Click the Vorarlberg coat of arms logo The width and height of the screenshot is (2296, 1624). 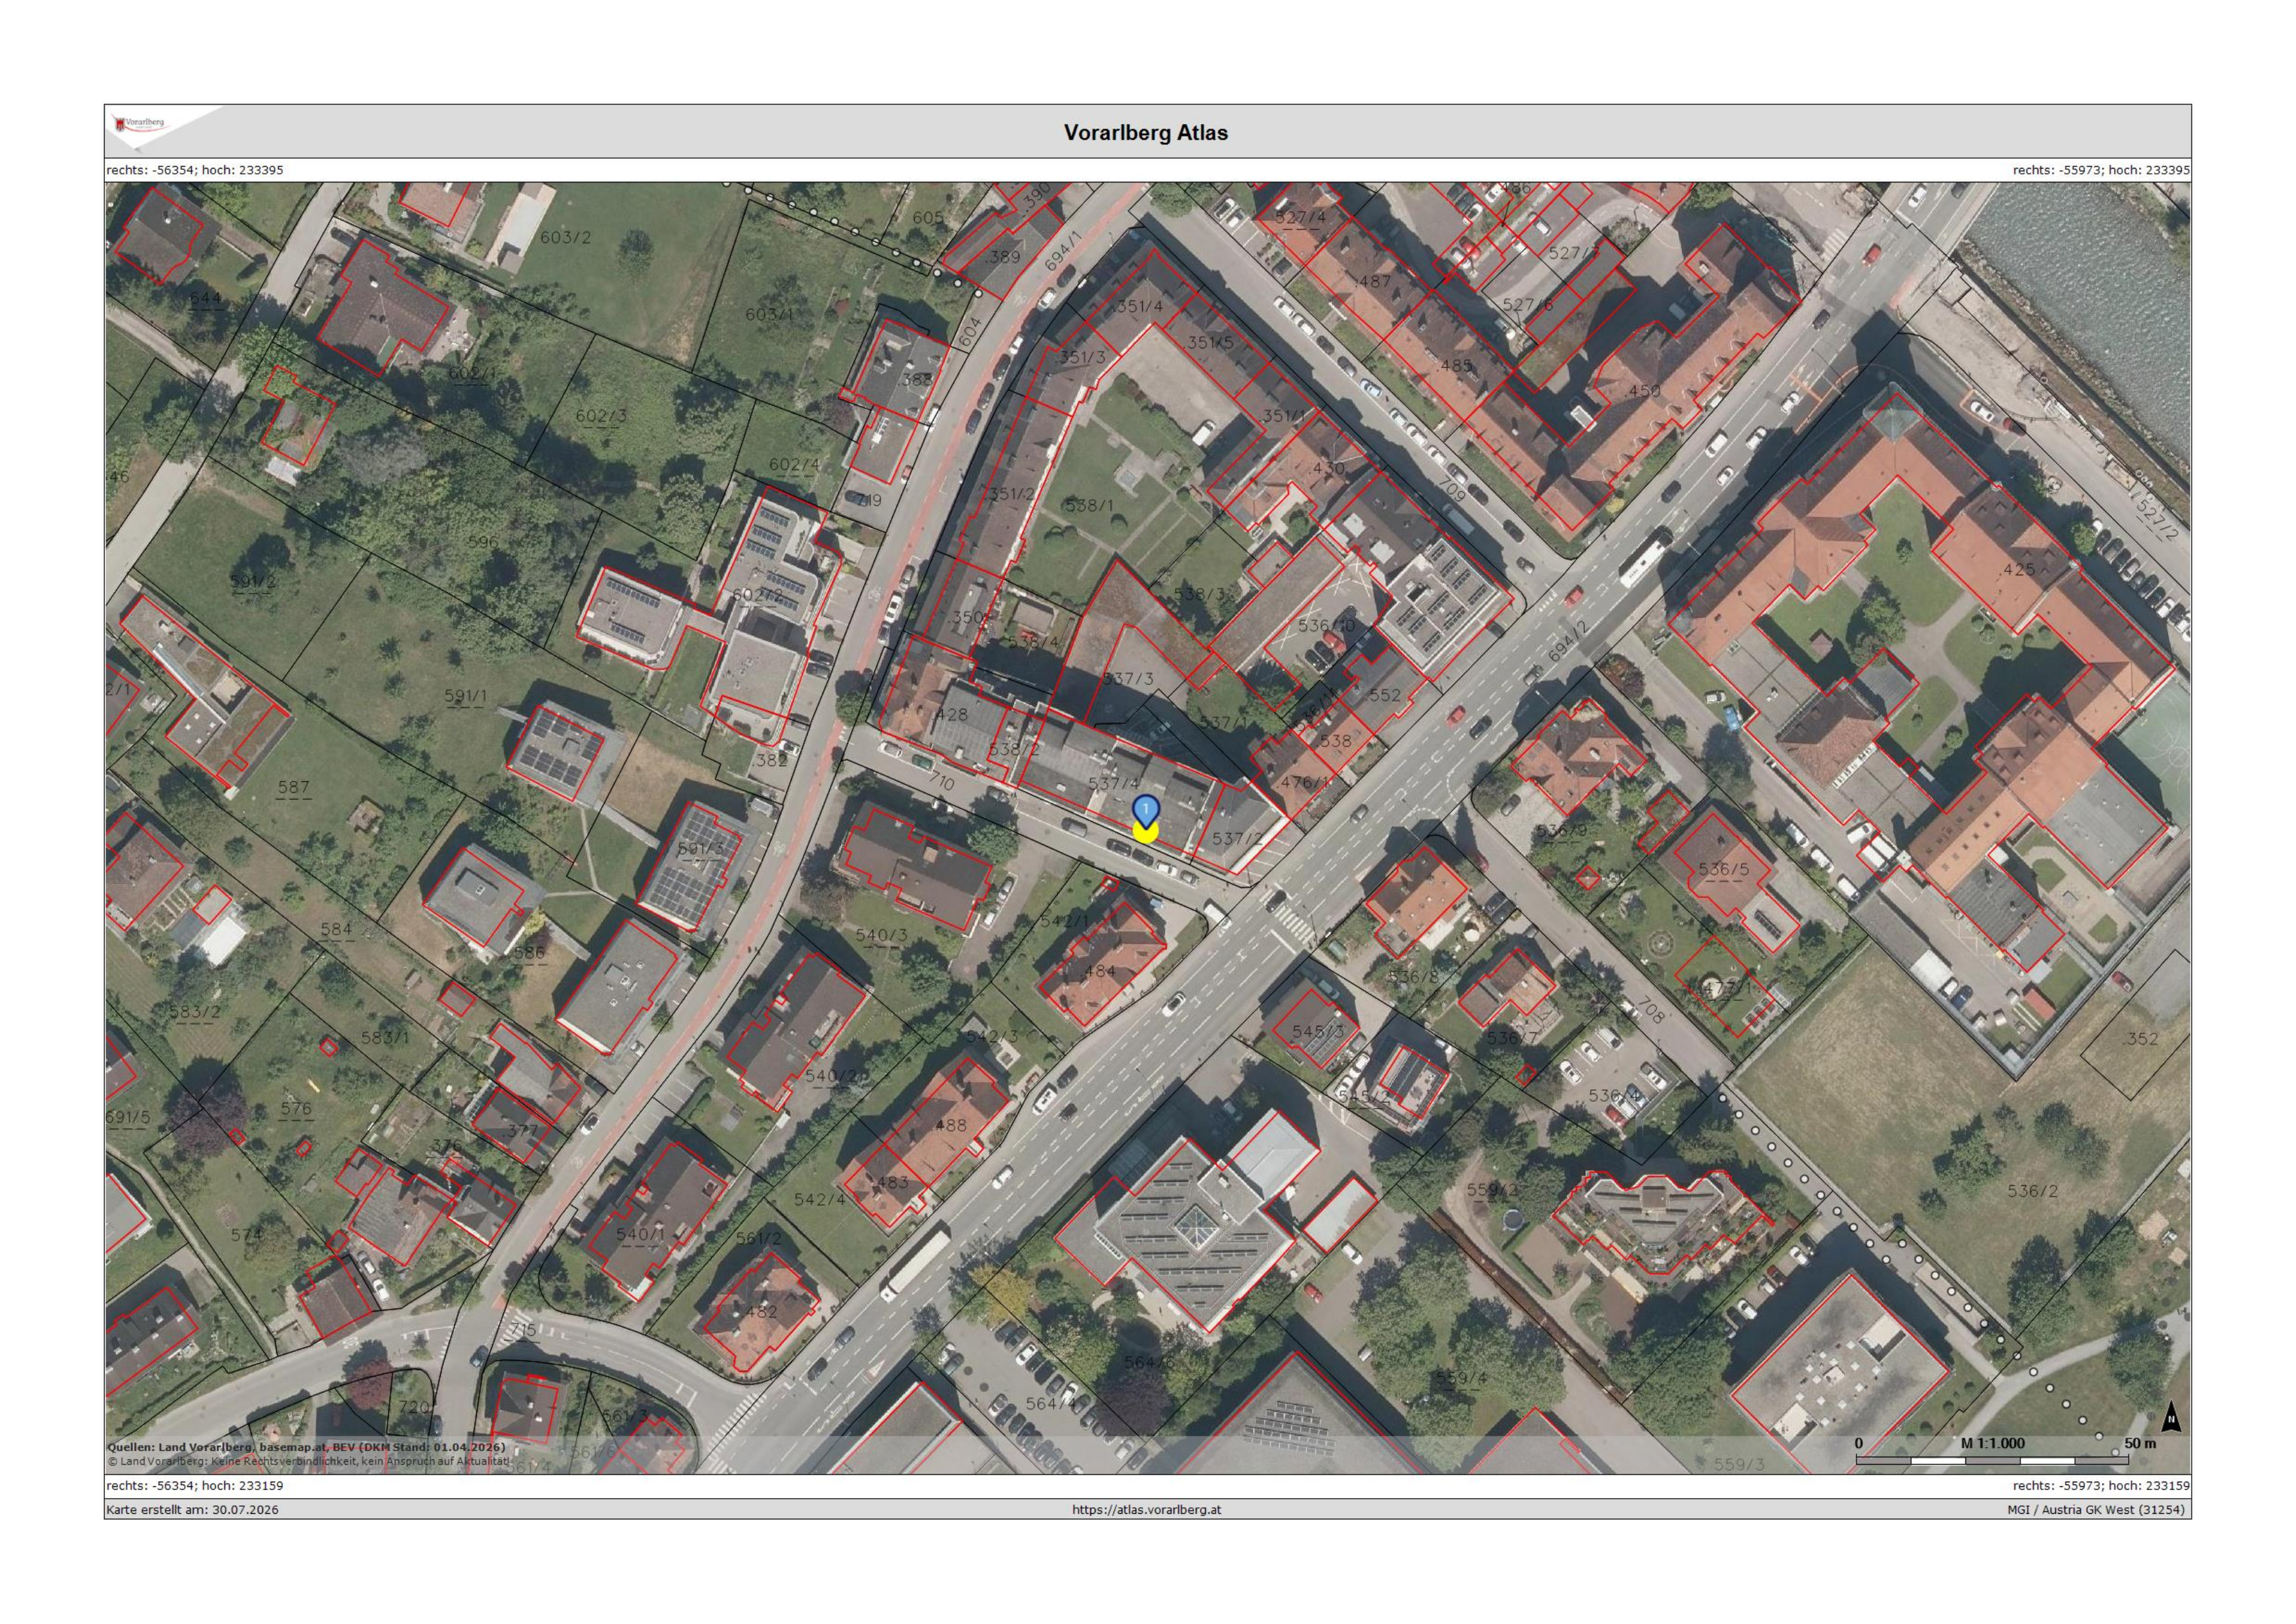[140, 124]
